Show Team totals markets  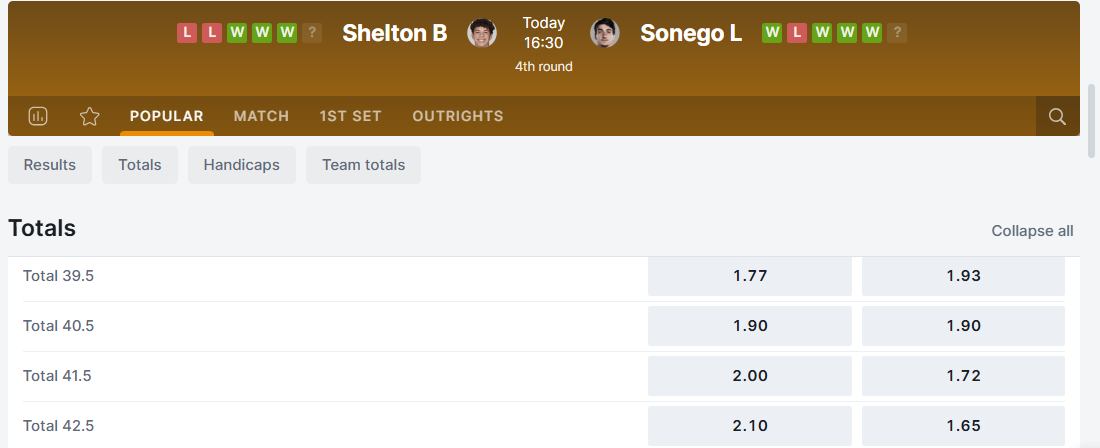[x=364, y=165]
